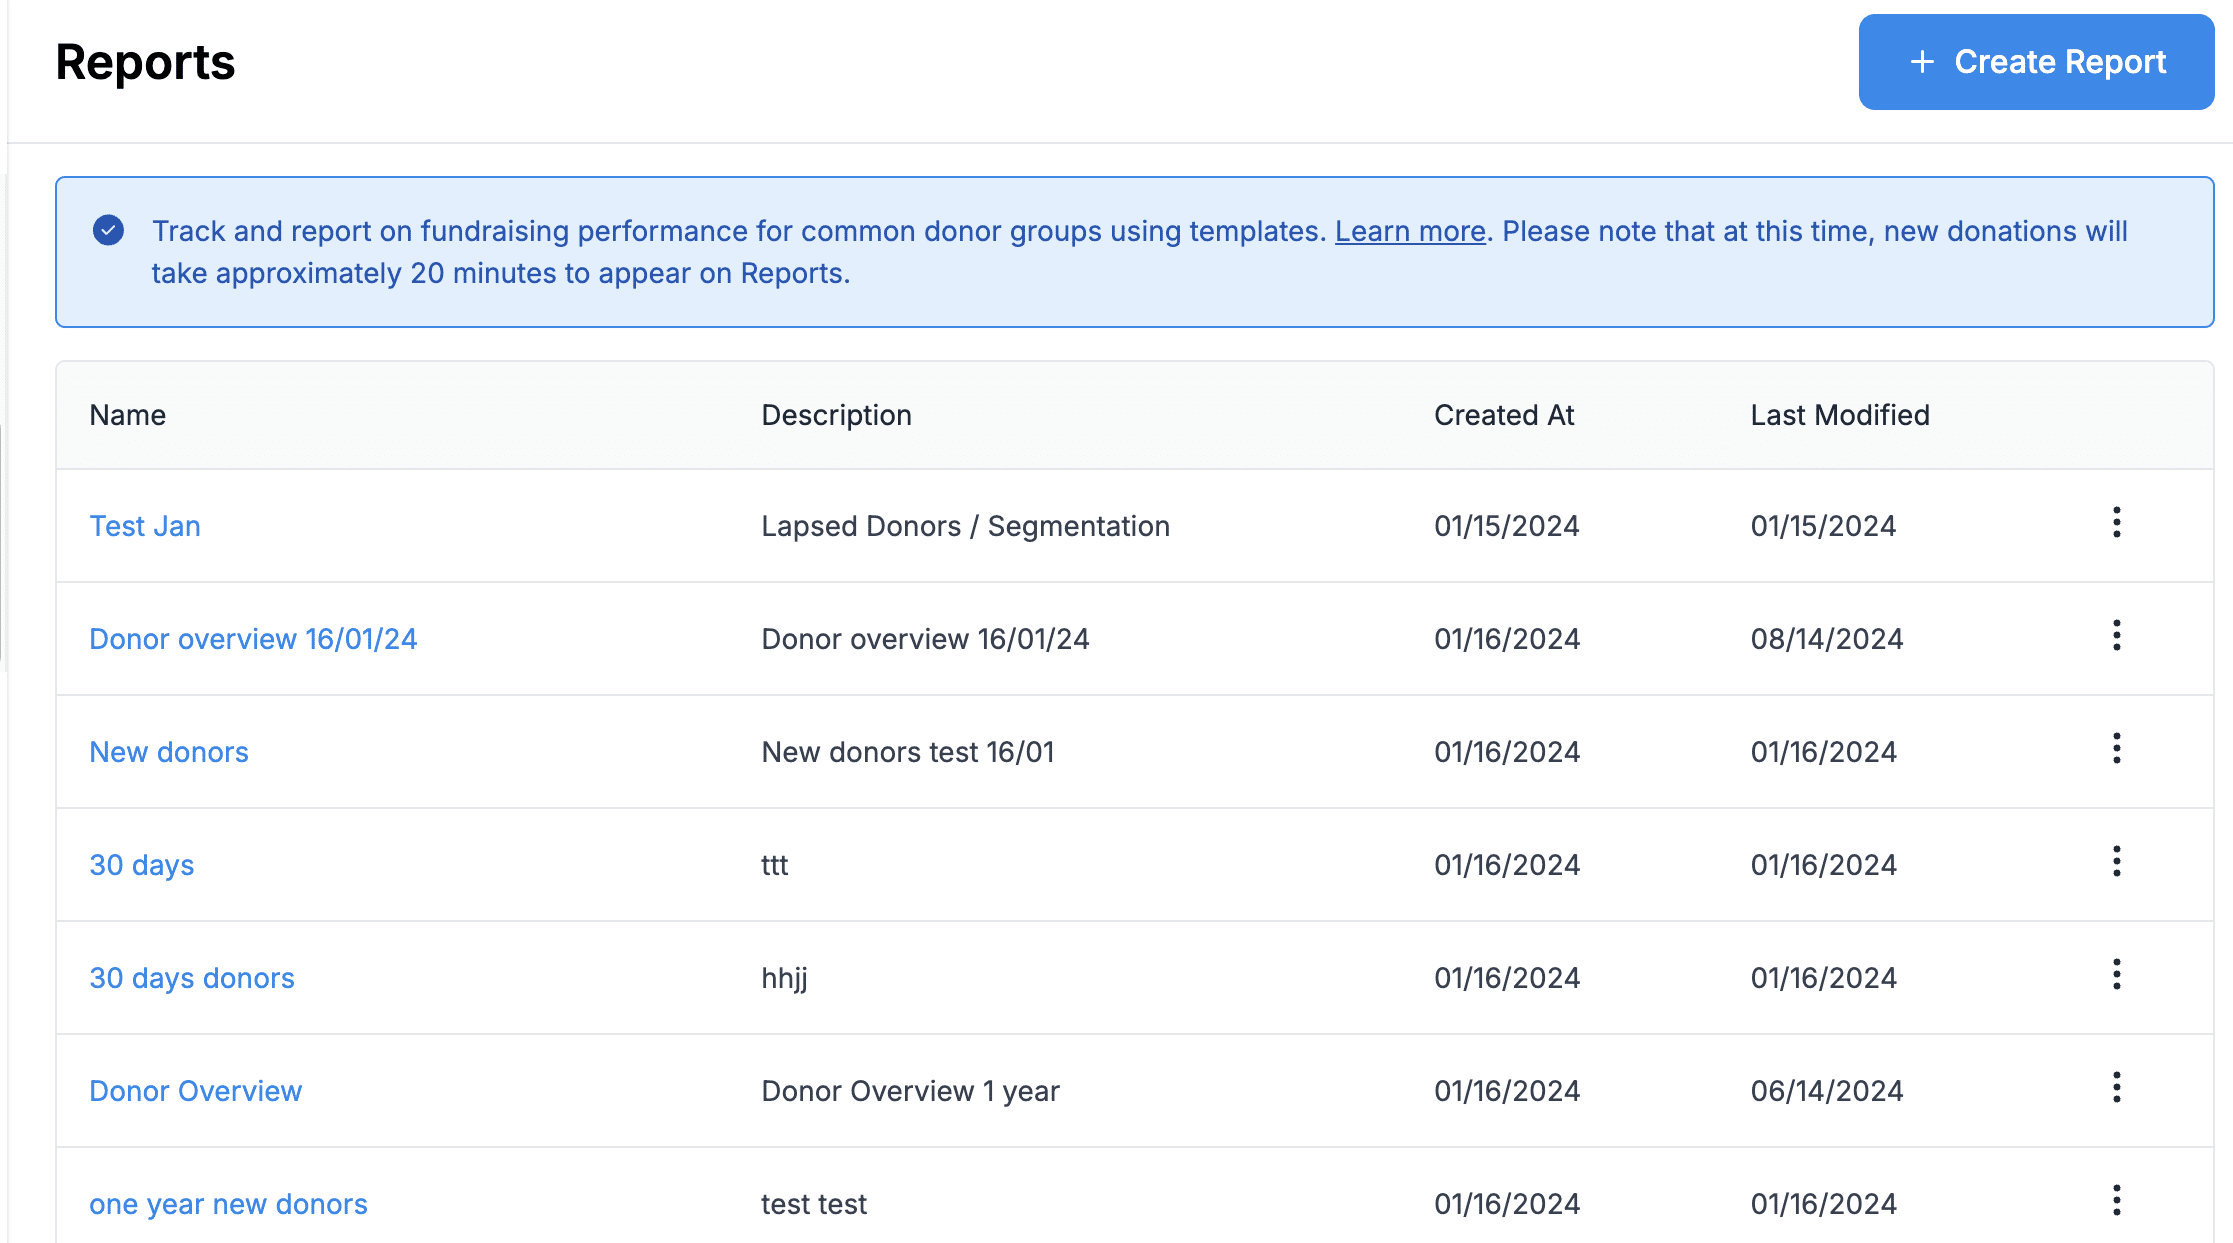Open the Learn more link
2233x1243 pixels.
1410,230
